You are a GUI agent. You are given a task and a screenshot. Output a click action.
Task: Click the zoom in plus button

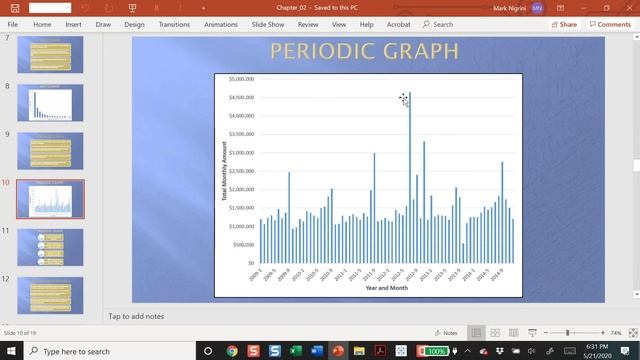pos(603,333)
